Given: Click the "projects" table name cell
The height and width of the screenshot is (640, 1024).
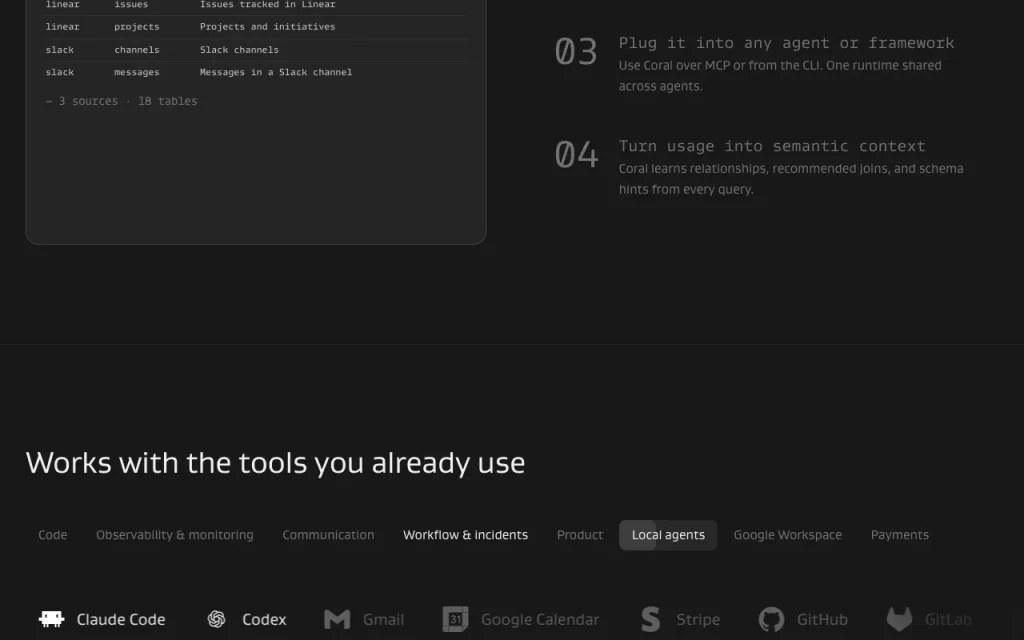Looking at the screenshot, I should click(136, 27).
